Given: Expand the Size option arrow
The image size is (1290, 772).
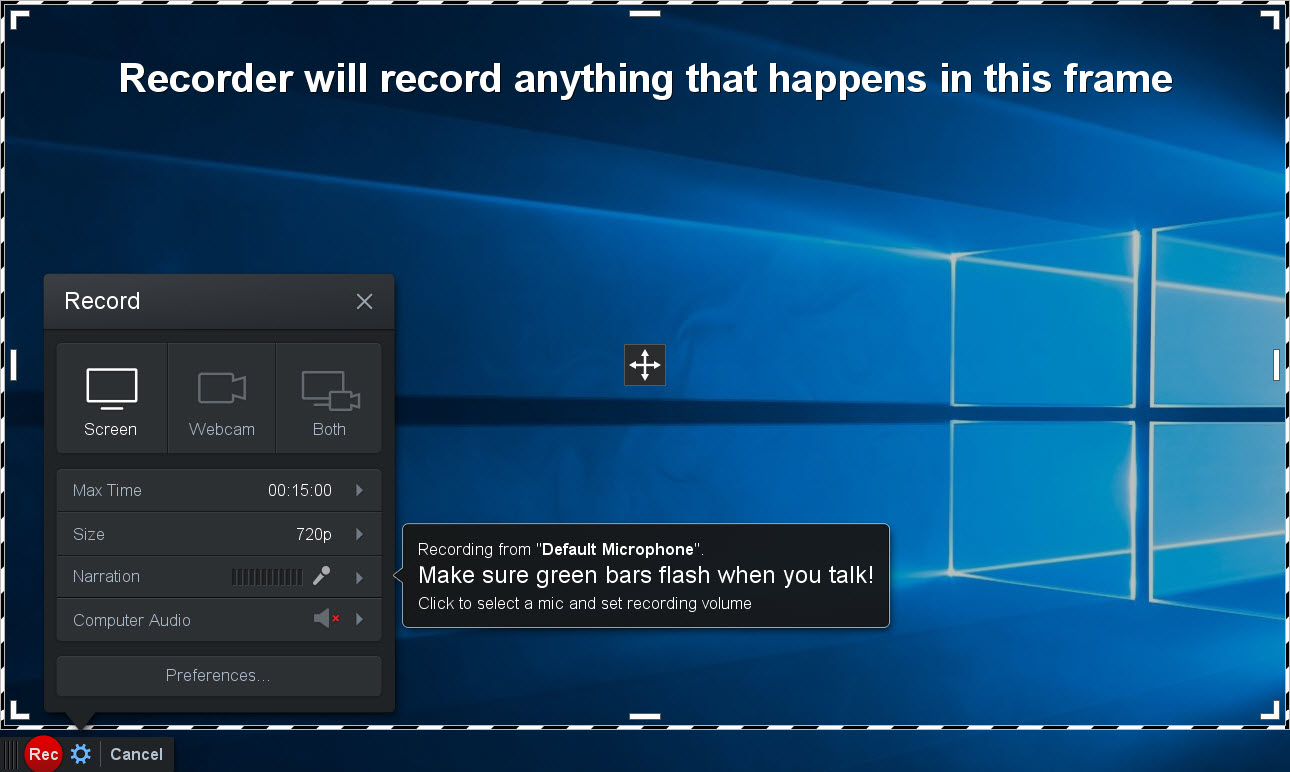Looking at the screenshot, I should coord(359,534).
